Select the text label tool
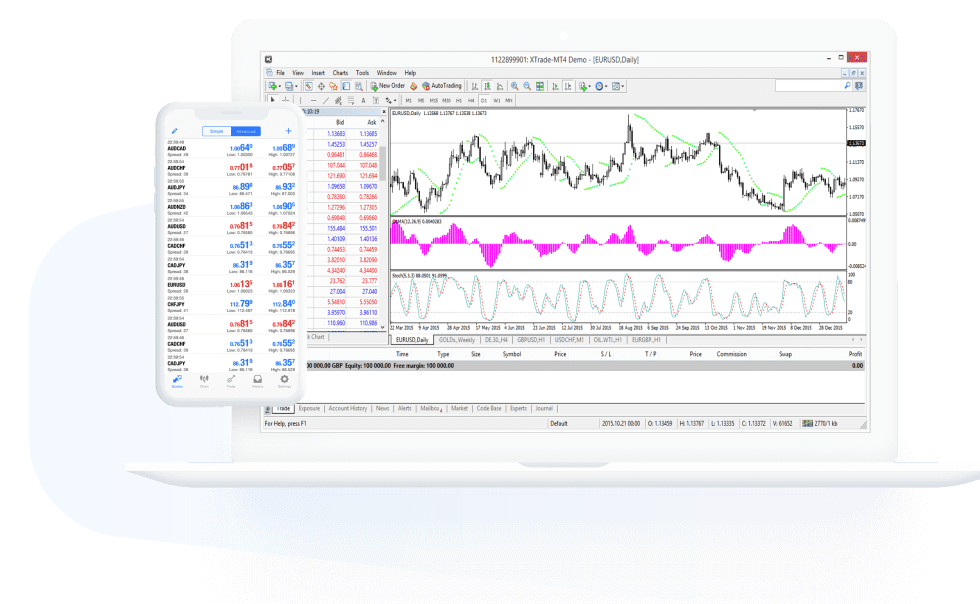980x604 pixels. coord(376,100)
